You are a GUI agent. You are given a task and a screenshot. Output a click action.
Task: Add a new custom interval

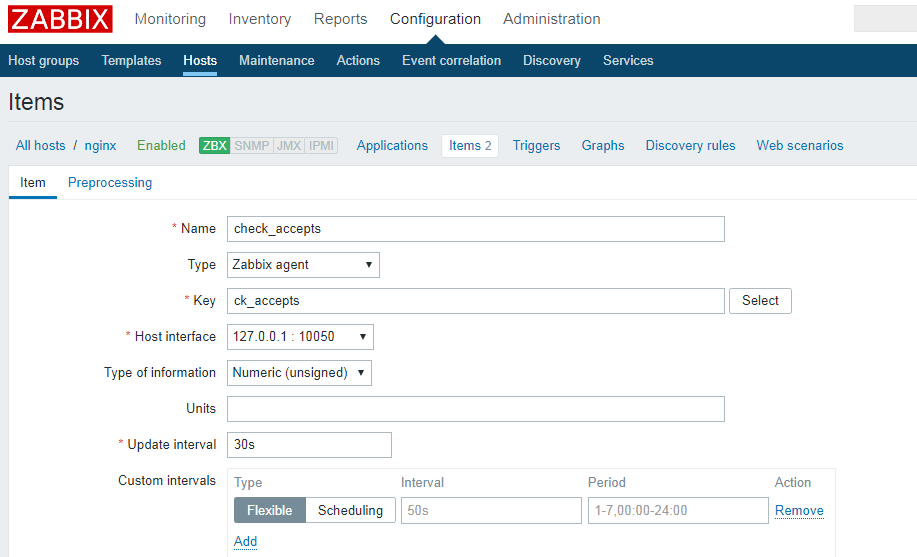[246, 541]
